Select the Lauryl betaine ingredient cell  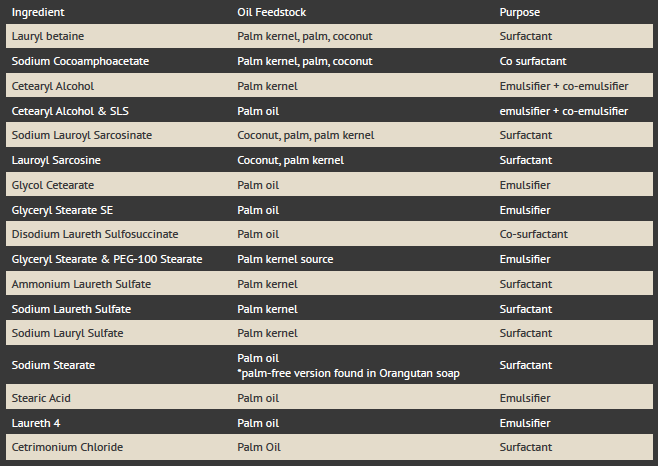coord(48,36)
